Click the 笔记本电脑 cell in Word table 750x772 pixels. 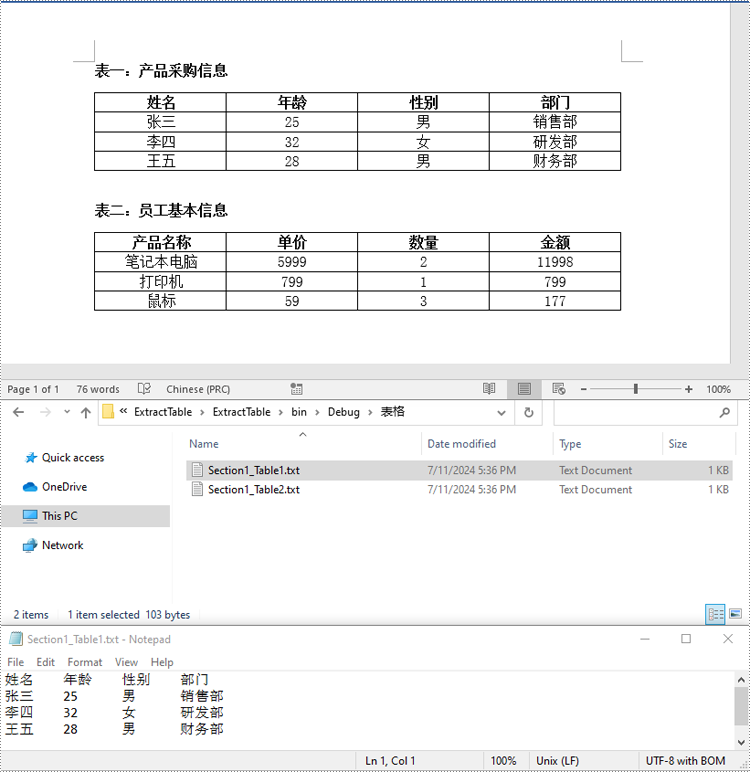pyautogui.click(x=161, y=261)
